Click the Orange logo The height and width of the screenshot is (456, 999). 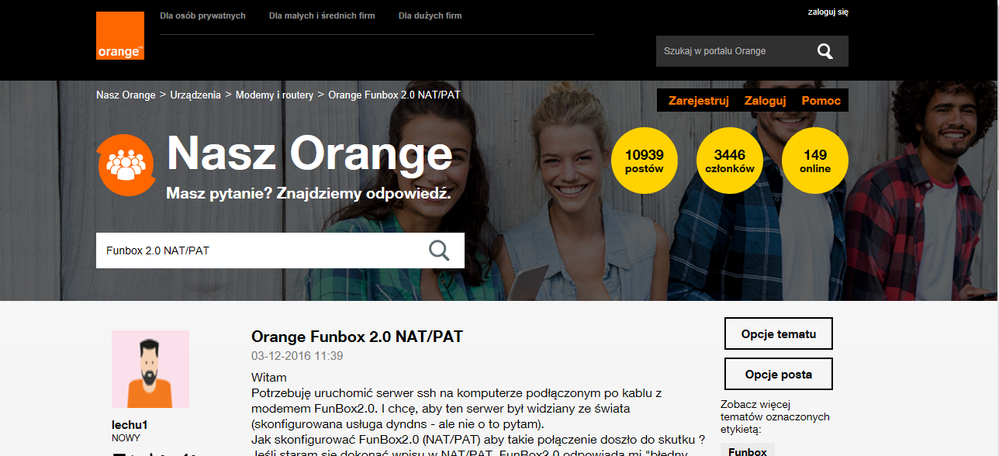click(120, 36)
